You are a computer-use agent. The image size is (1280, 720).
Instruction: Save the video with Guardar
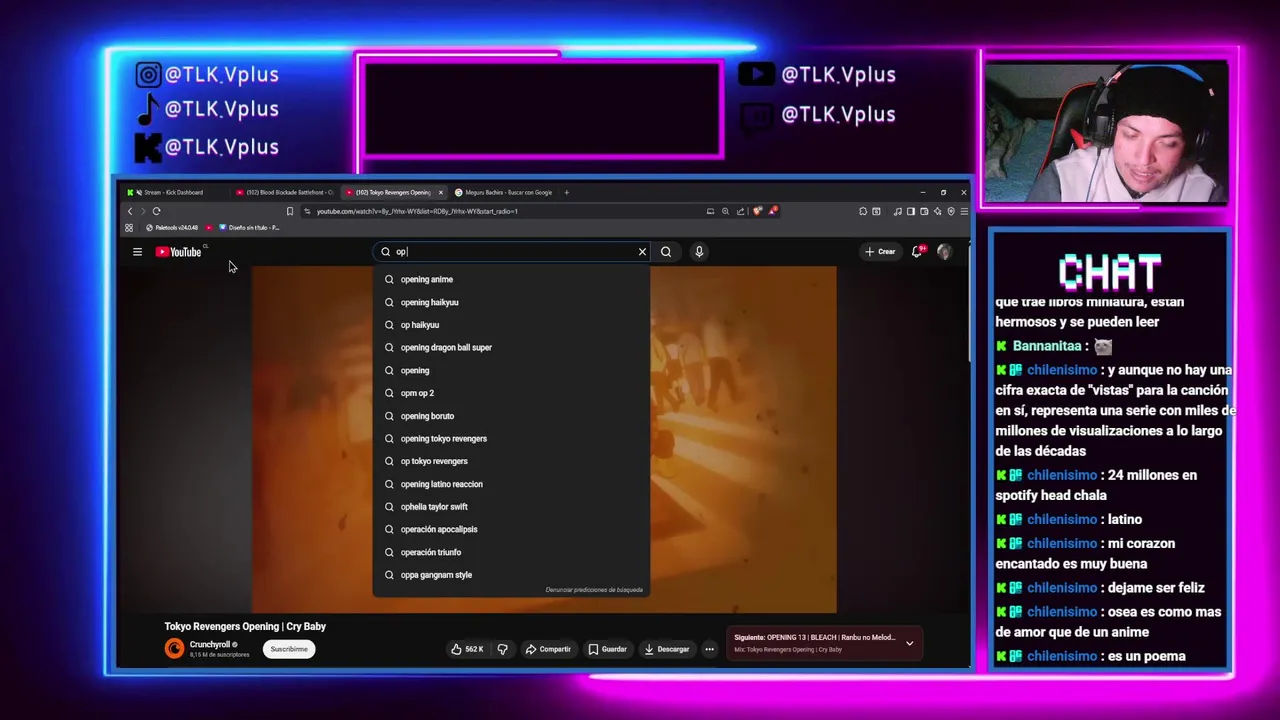(608, 649)
